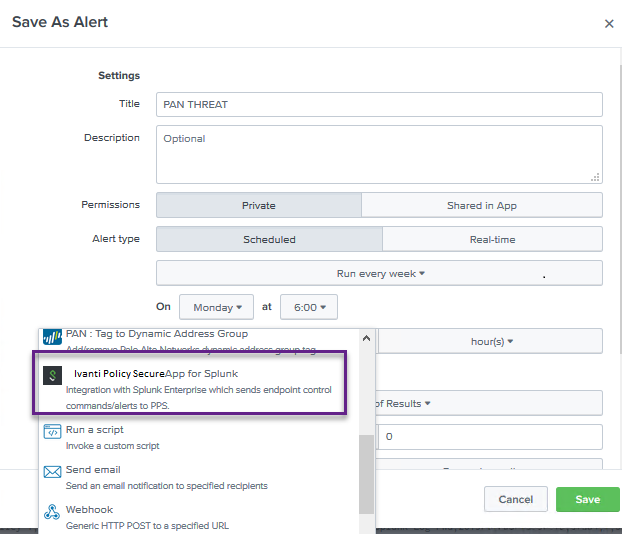The width and height of the screenshot is (622, 534).
Task: Click 'Send an email notification to specified recipients' text
Action: click(167, 486)
